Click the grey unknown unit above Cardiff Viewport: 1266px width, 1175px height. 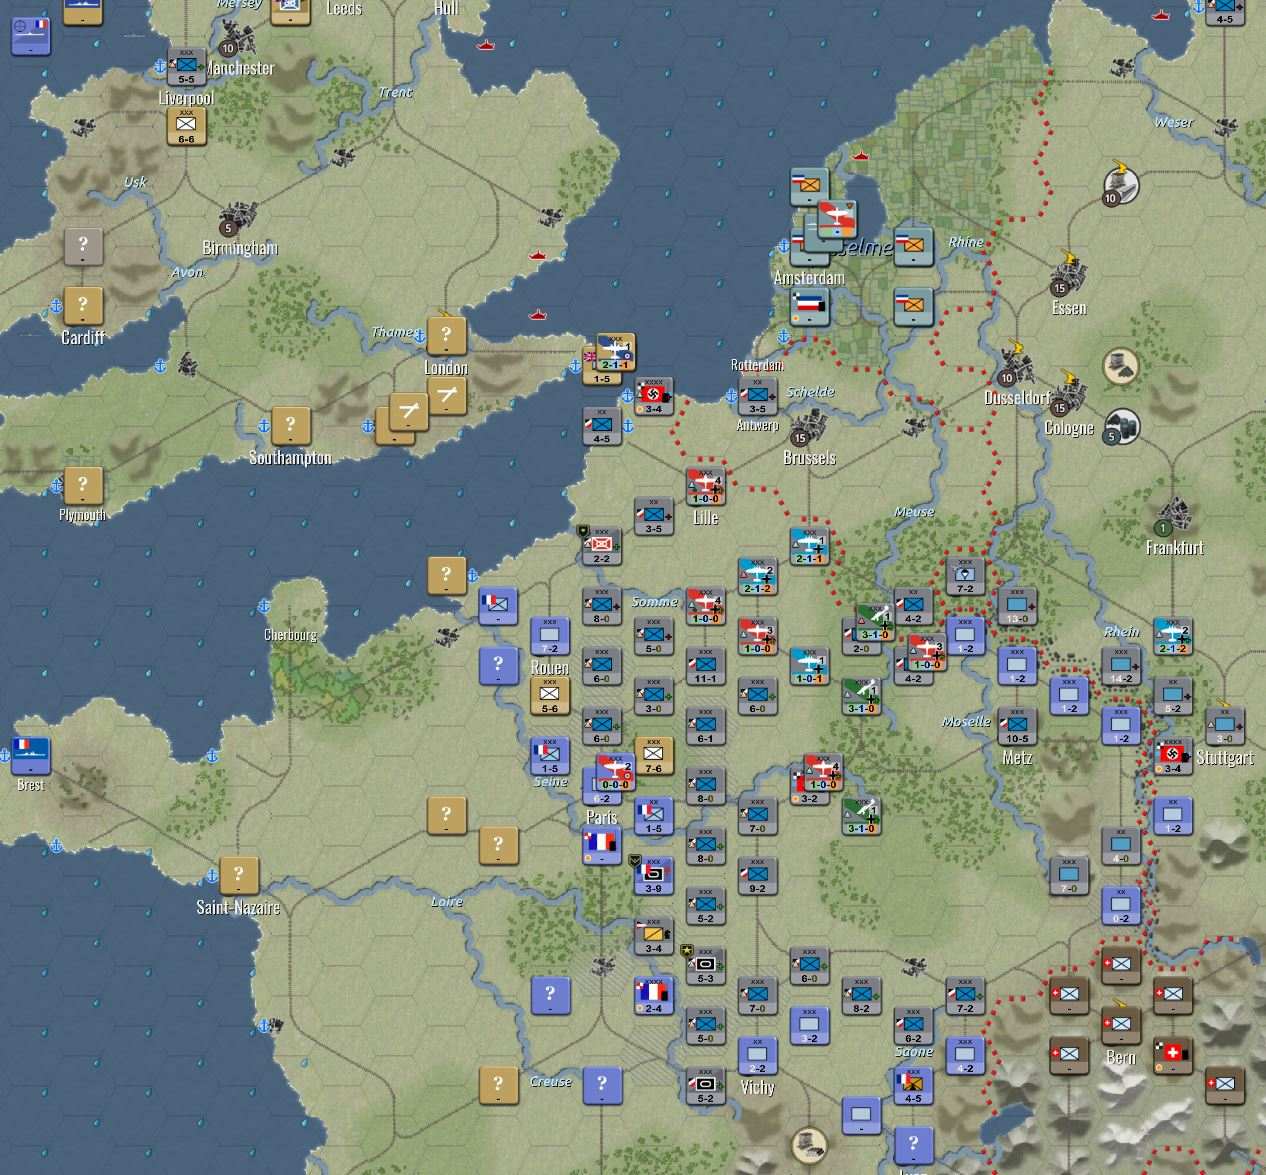(x=82, y=245)
